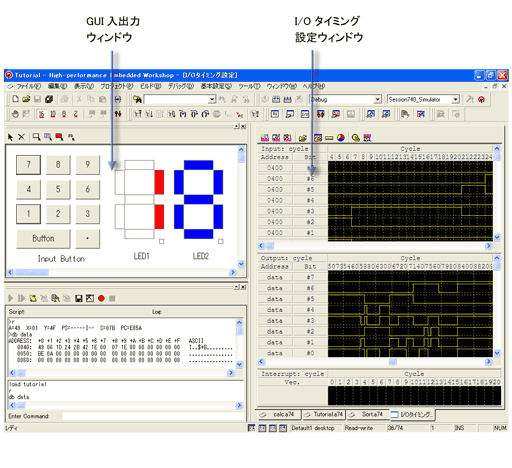Image resolution: width=512 pixels, height=468 pixels.
Task: Click the Input cycle pane scroll-up arrow
Action: tap(497, 149)
